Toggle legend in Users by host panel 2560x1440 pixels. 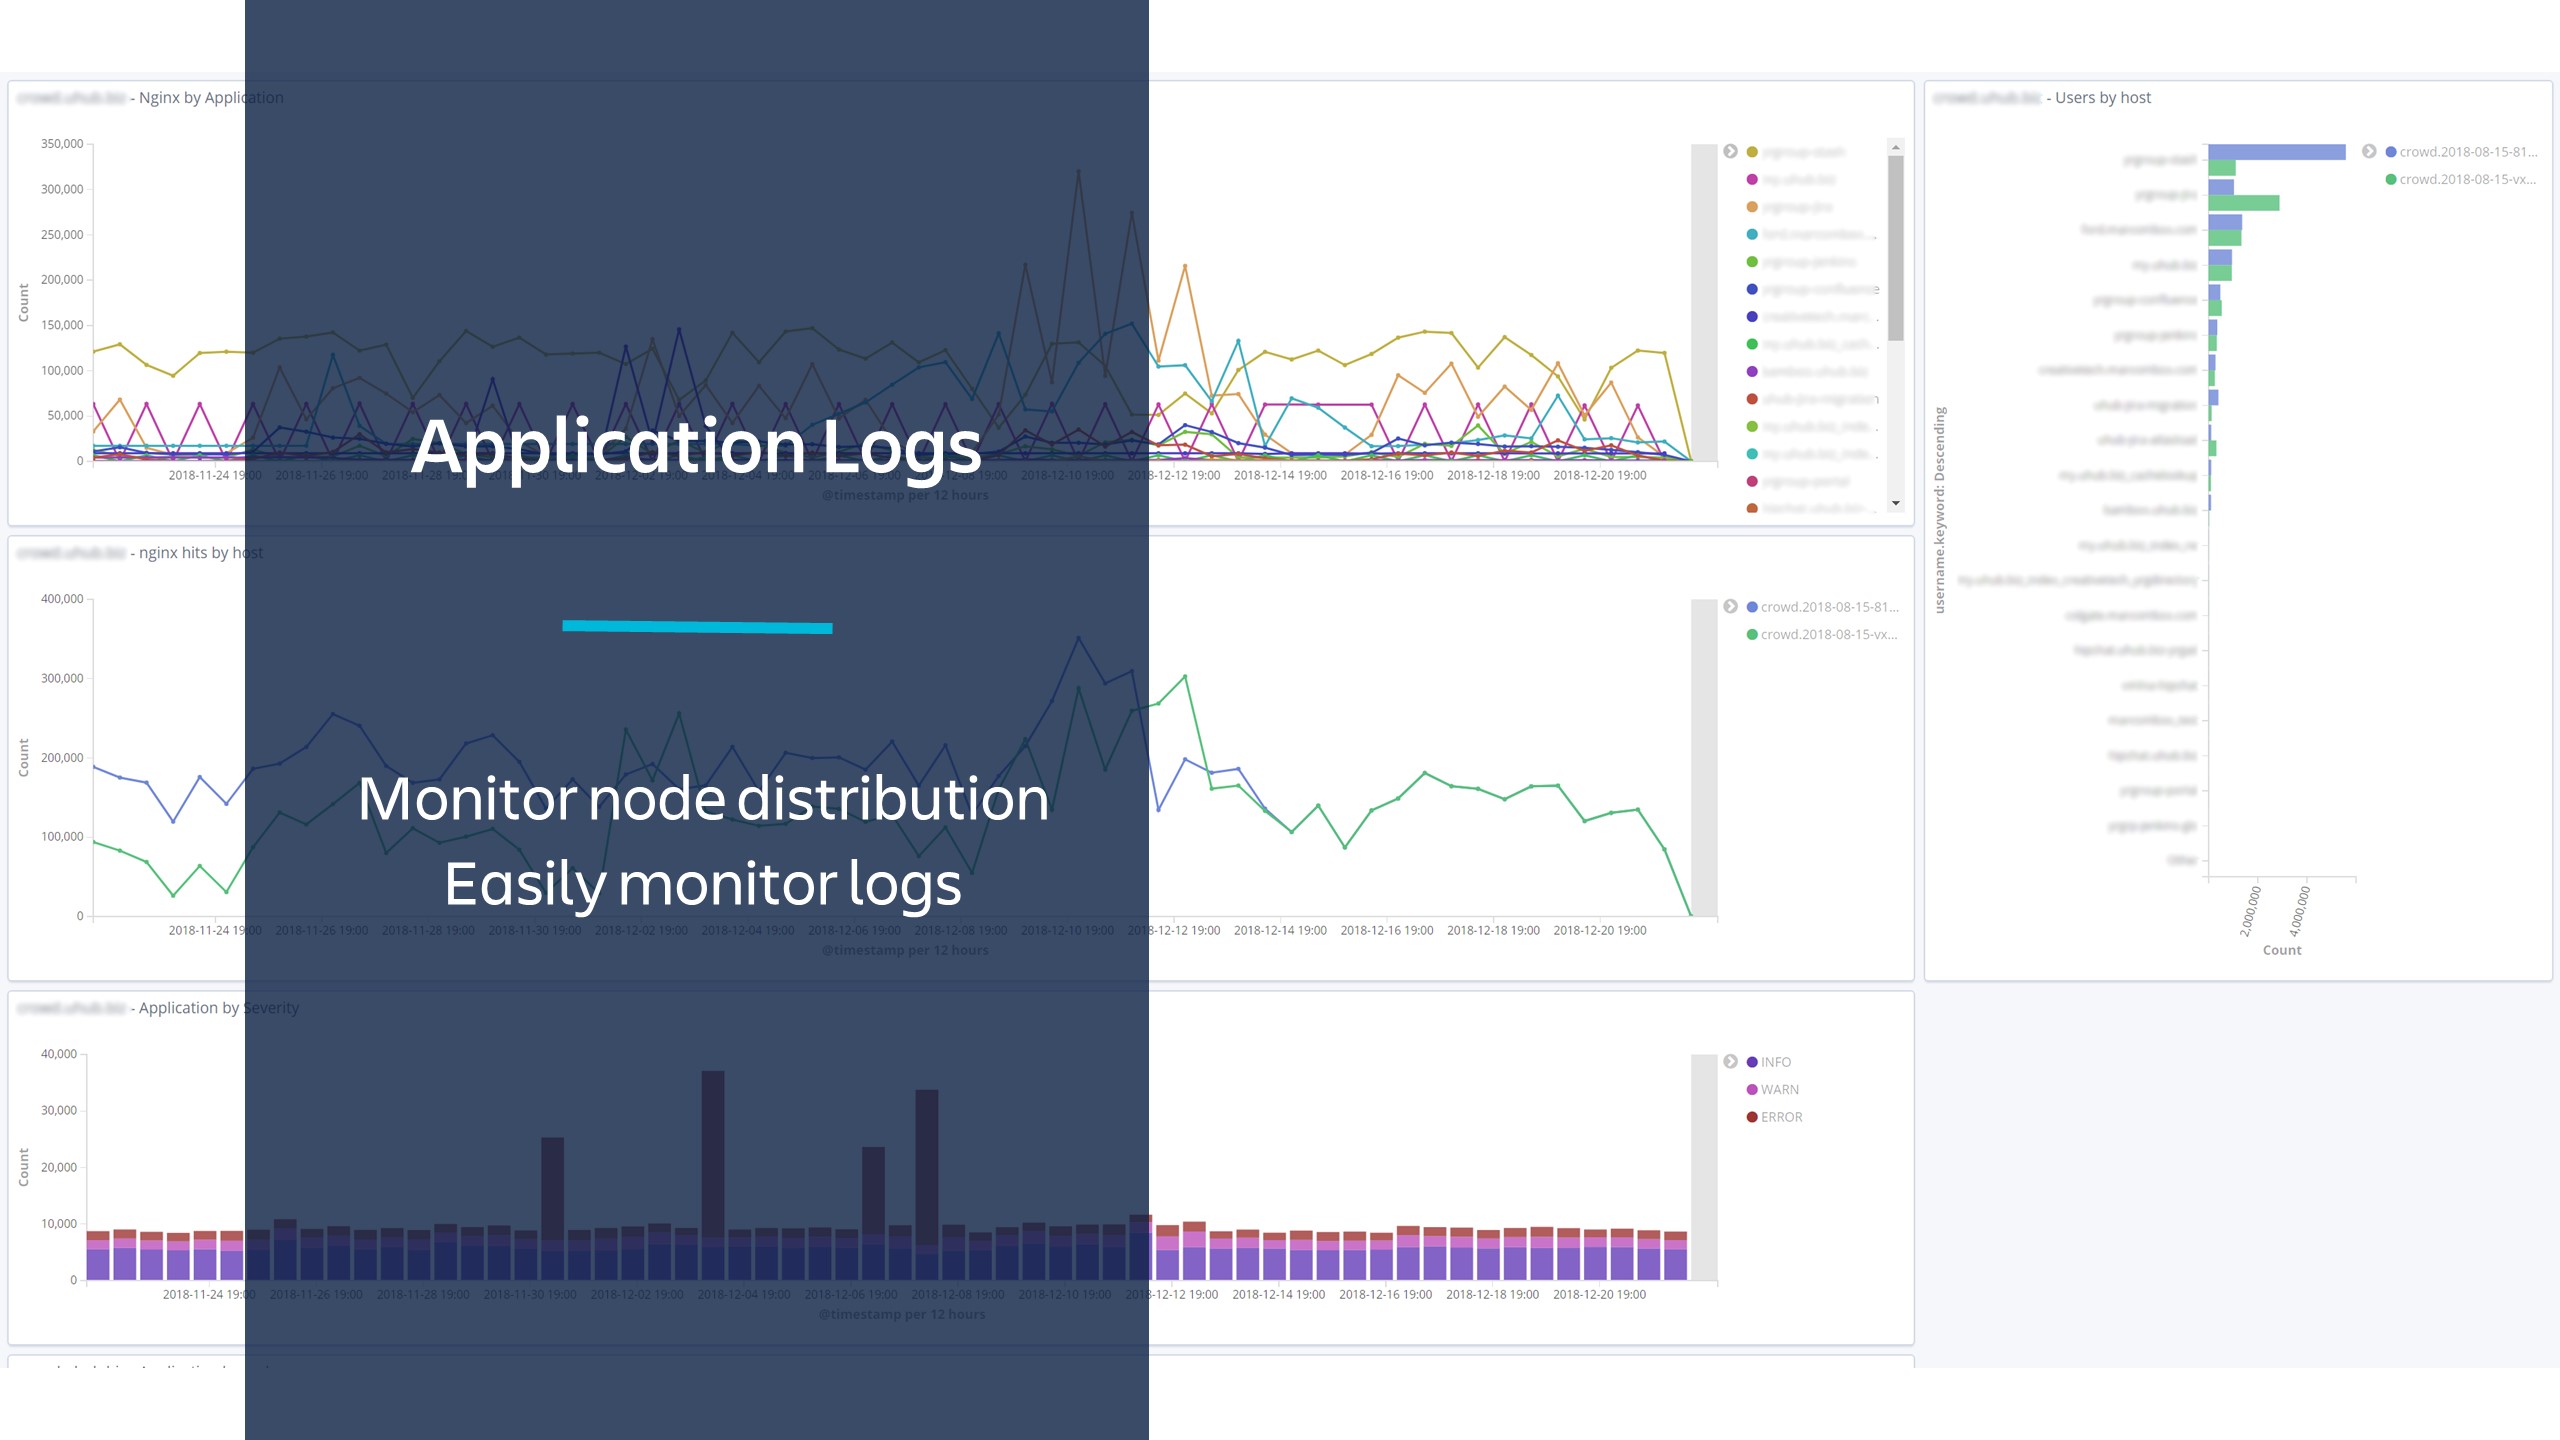tap(2369, 151)
